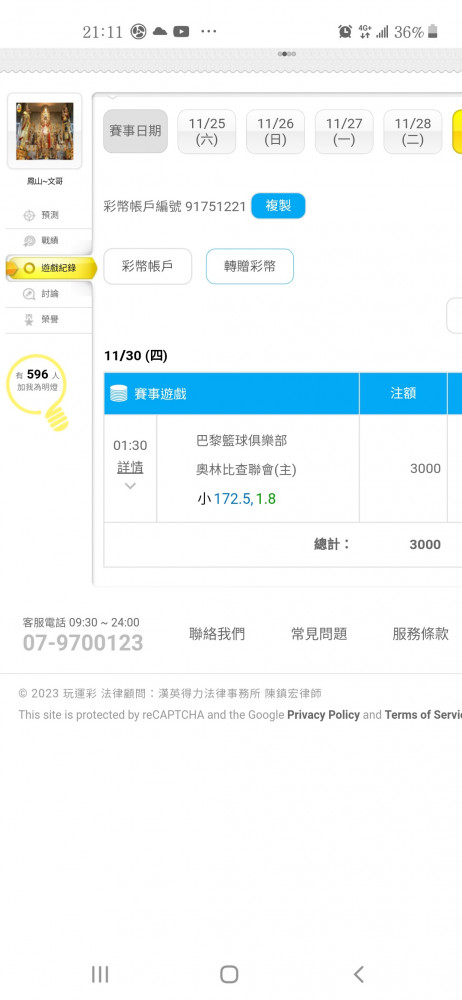Select the 11/26 (日) date tab
The image size is (462, 1000).
tap(275, 131)
